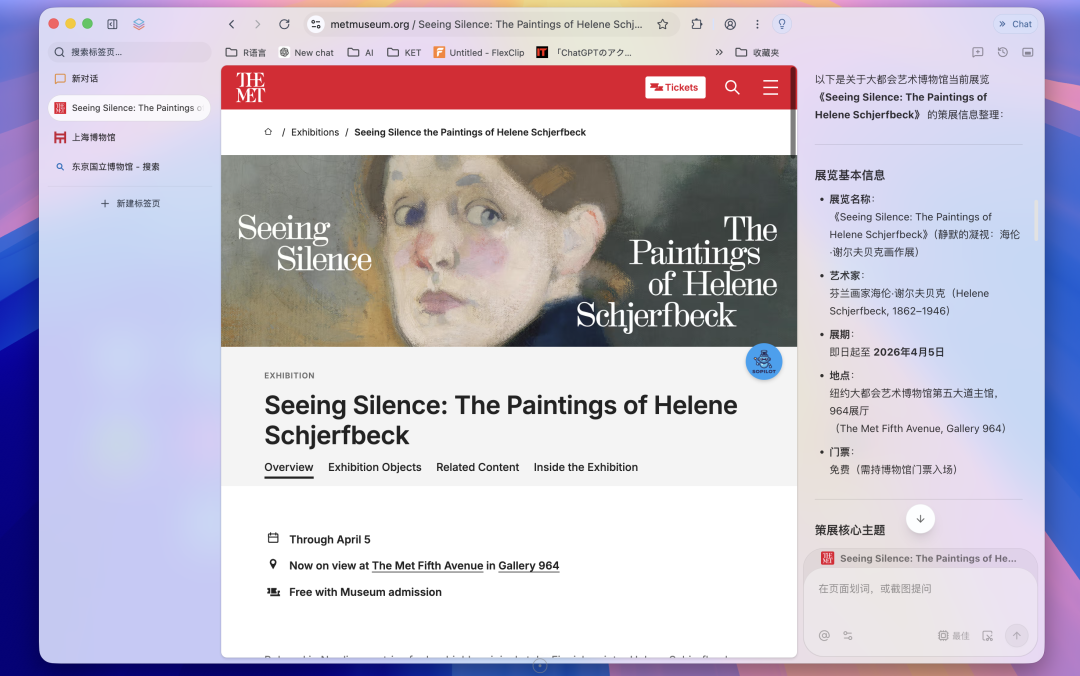
Task: Open chat history clock icon
Action: pos(1003,52)
